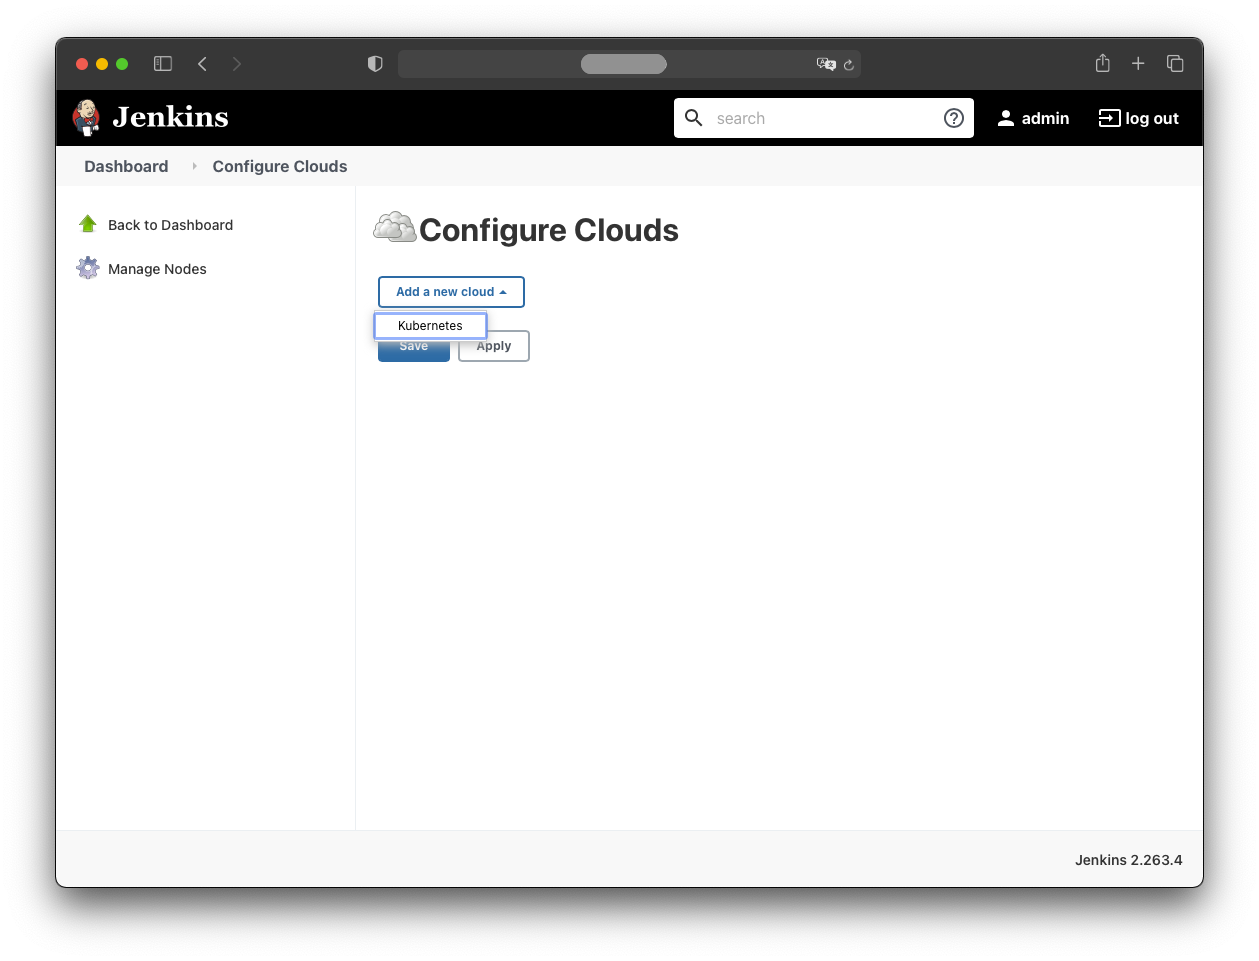Screen dimensions: 1259x961
Task: Focus the Jenkins search input field
Action: click(820, 118)
